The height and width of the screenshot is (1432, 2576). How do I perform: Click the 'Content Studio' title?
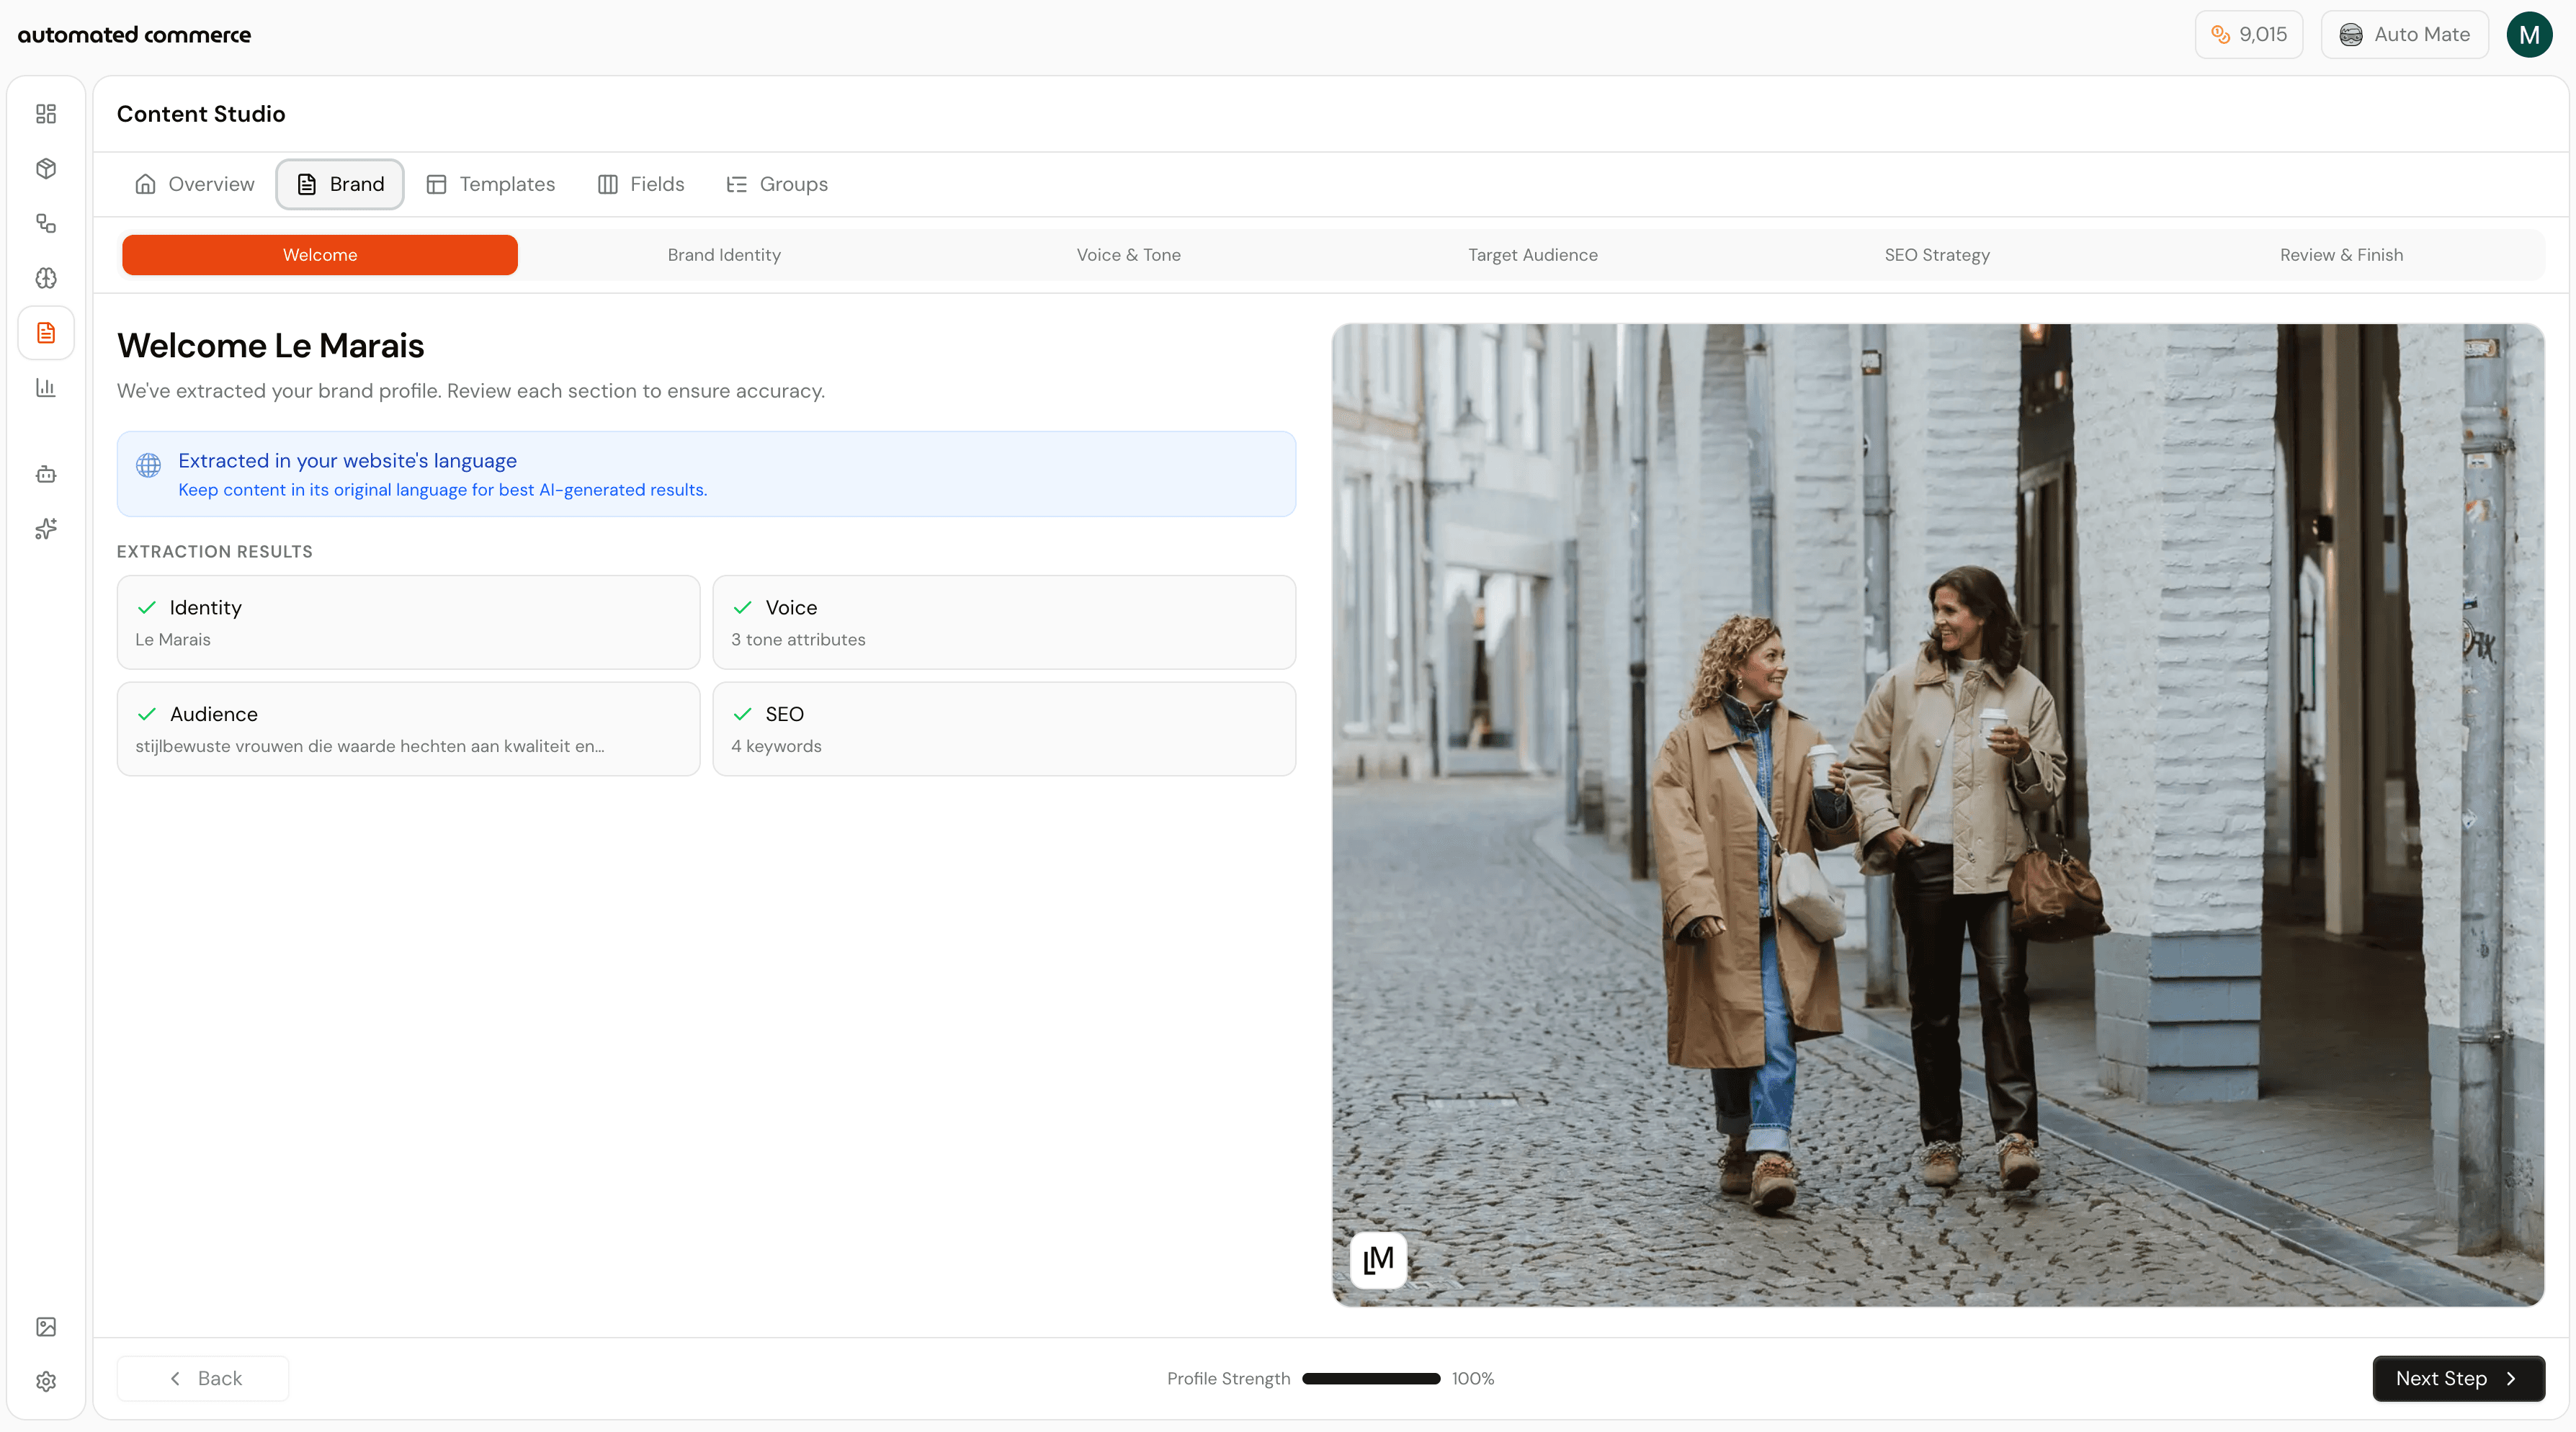click(x=201, y=114)
